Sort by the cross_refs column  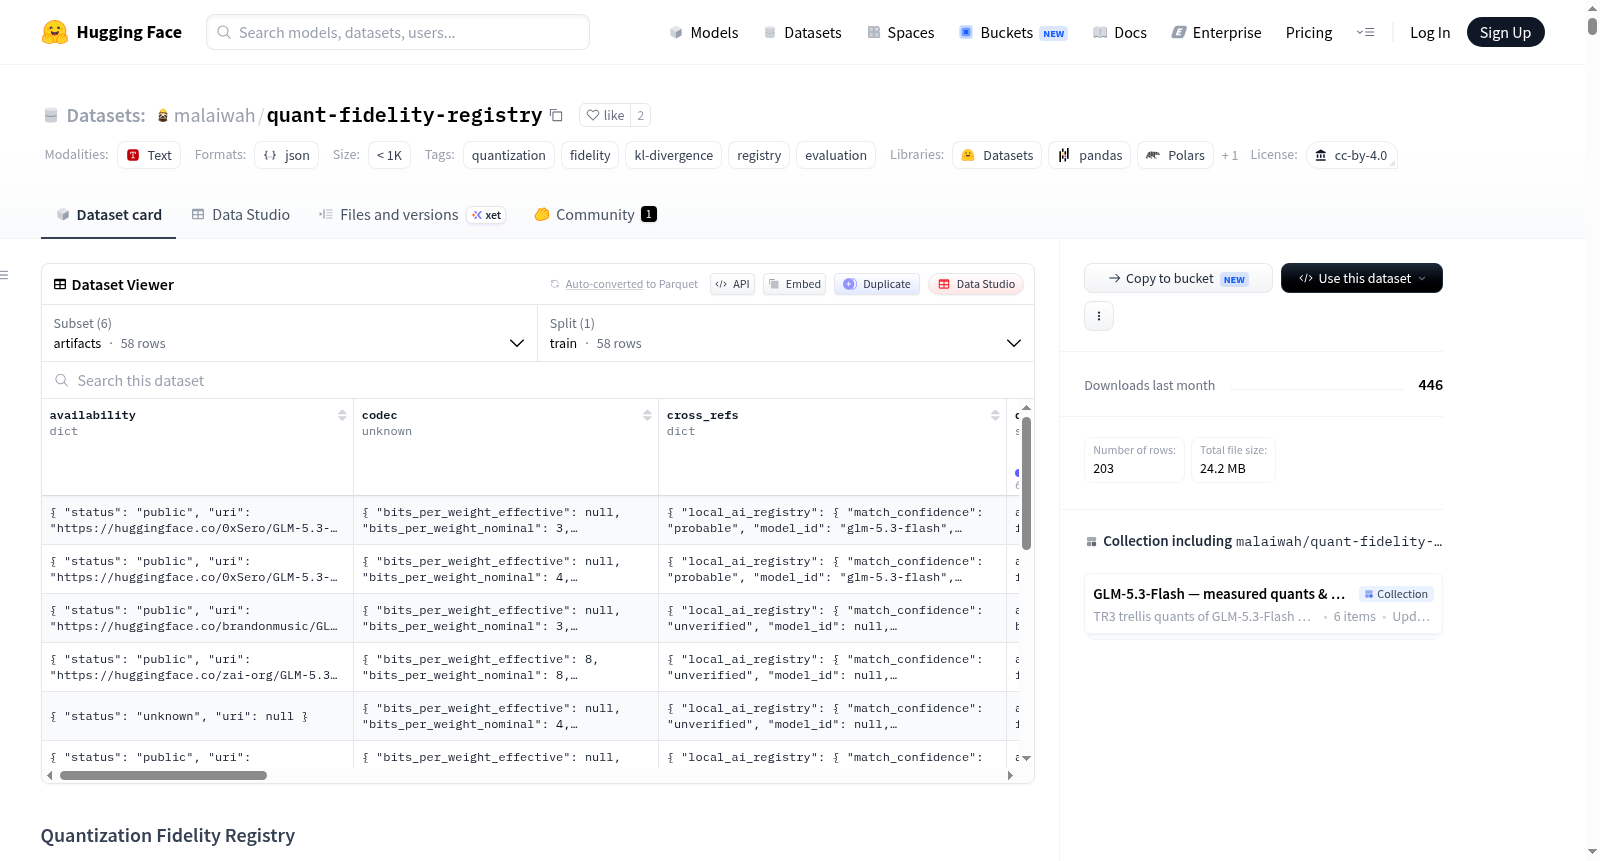995,415
